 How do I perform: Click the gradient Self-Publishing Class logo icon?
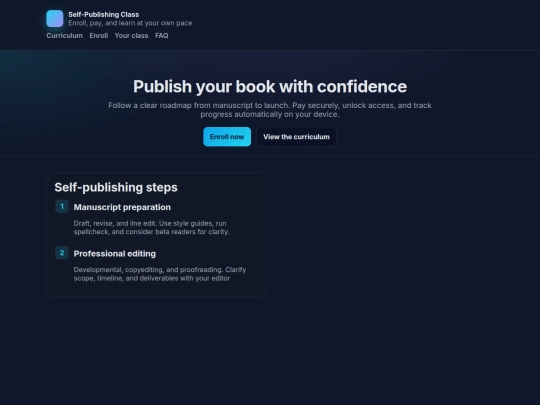[55, 19]
